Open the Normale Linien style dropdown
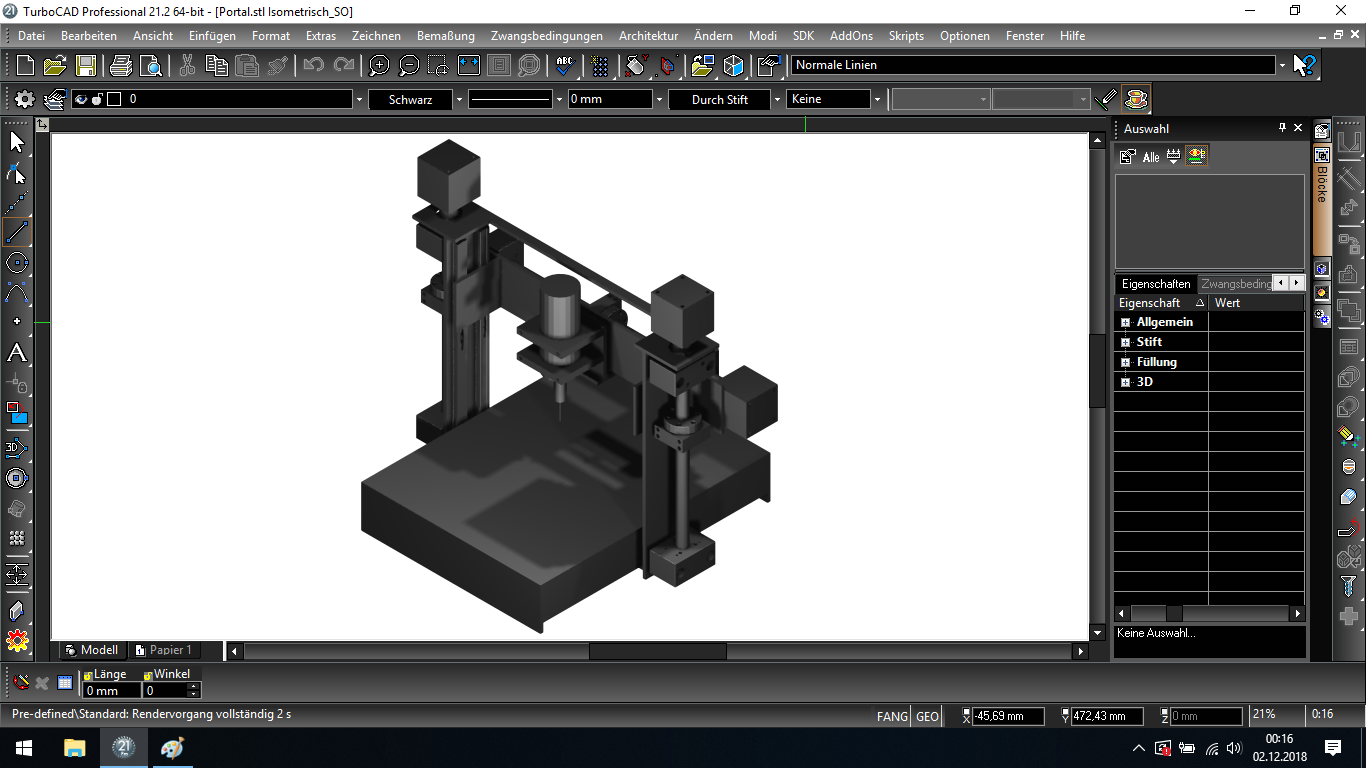The image size is (1366, 768). point(1282,65)
